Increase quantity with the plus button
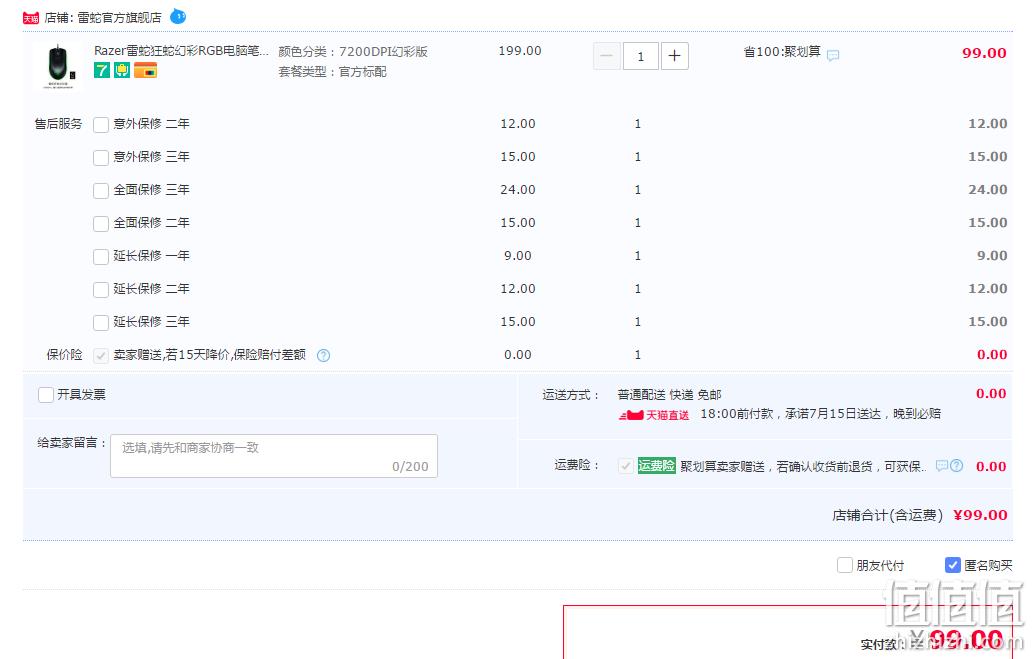This screenshot has width=1033, height=659. tap(675, 56)
